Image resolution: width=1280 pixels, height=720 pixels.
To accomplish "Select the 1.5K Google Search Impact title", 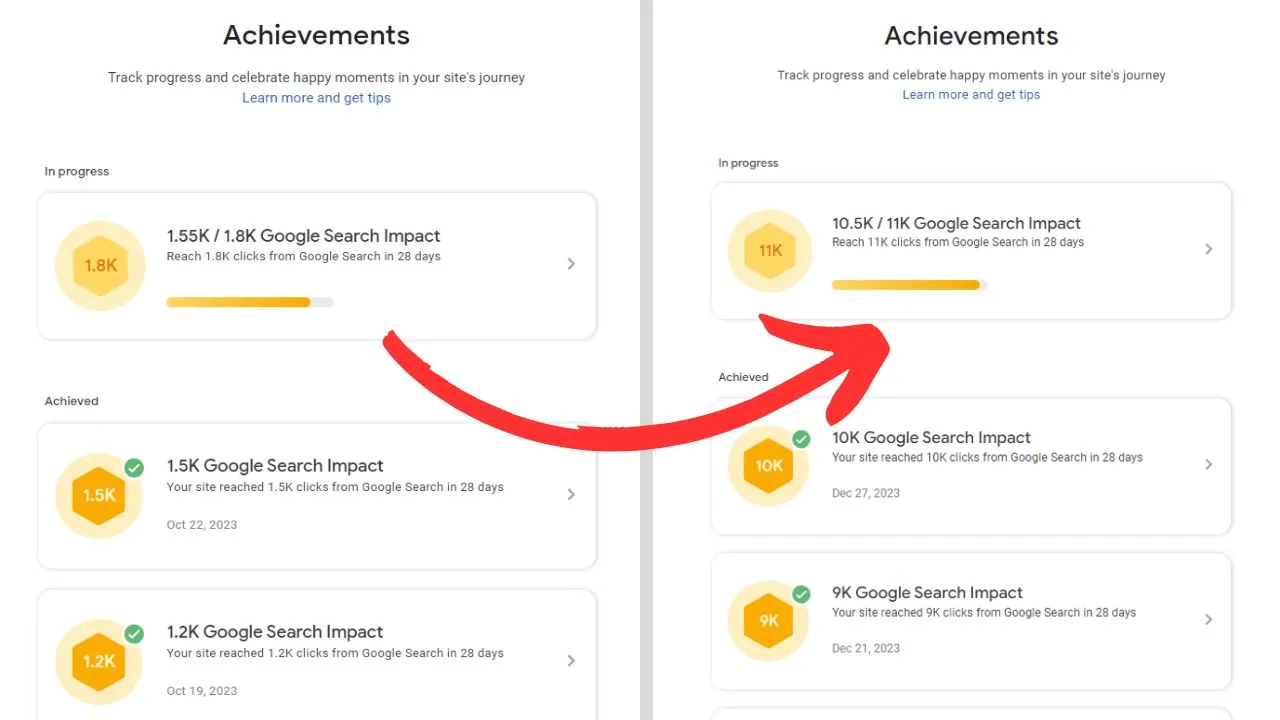I will coord(275,466).
